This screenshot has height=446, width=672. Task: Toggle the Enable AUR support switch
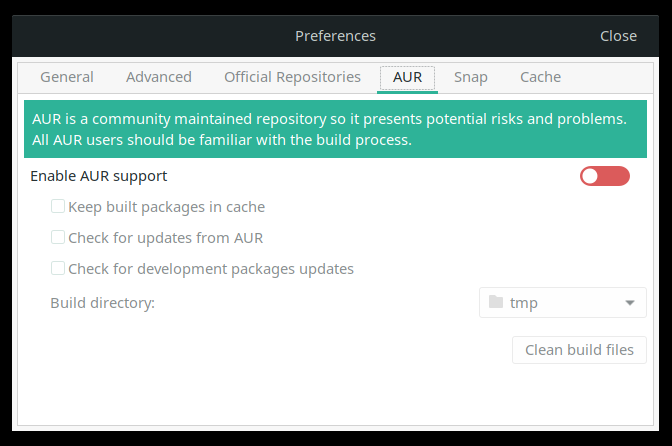pyautogui.click(x=605, y=176)
